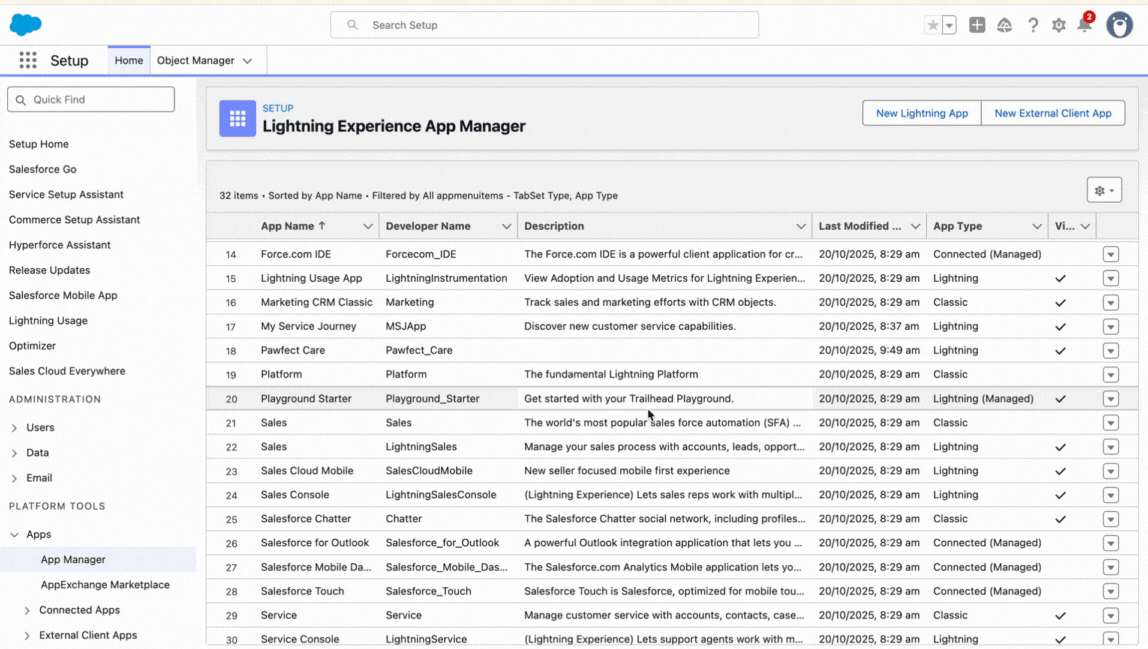Open Global Actions plus icon
This screenshot has width=1148, height=649.
coord(977,26)
